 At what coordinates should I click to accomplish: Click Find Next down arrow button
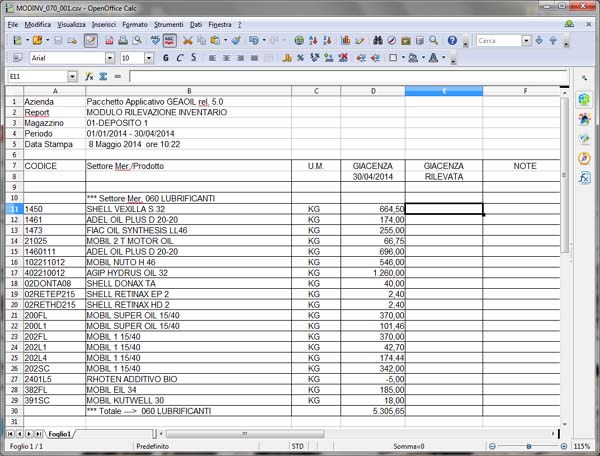coord(539,40)
